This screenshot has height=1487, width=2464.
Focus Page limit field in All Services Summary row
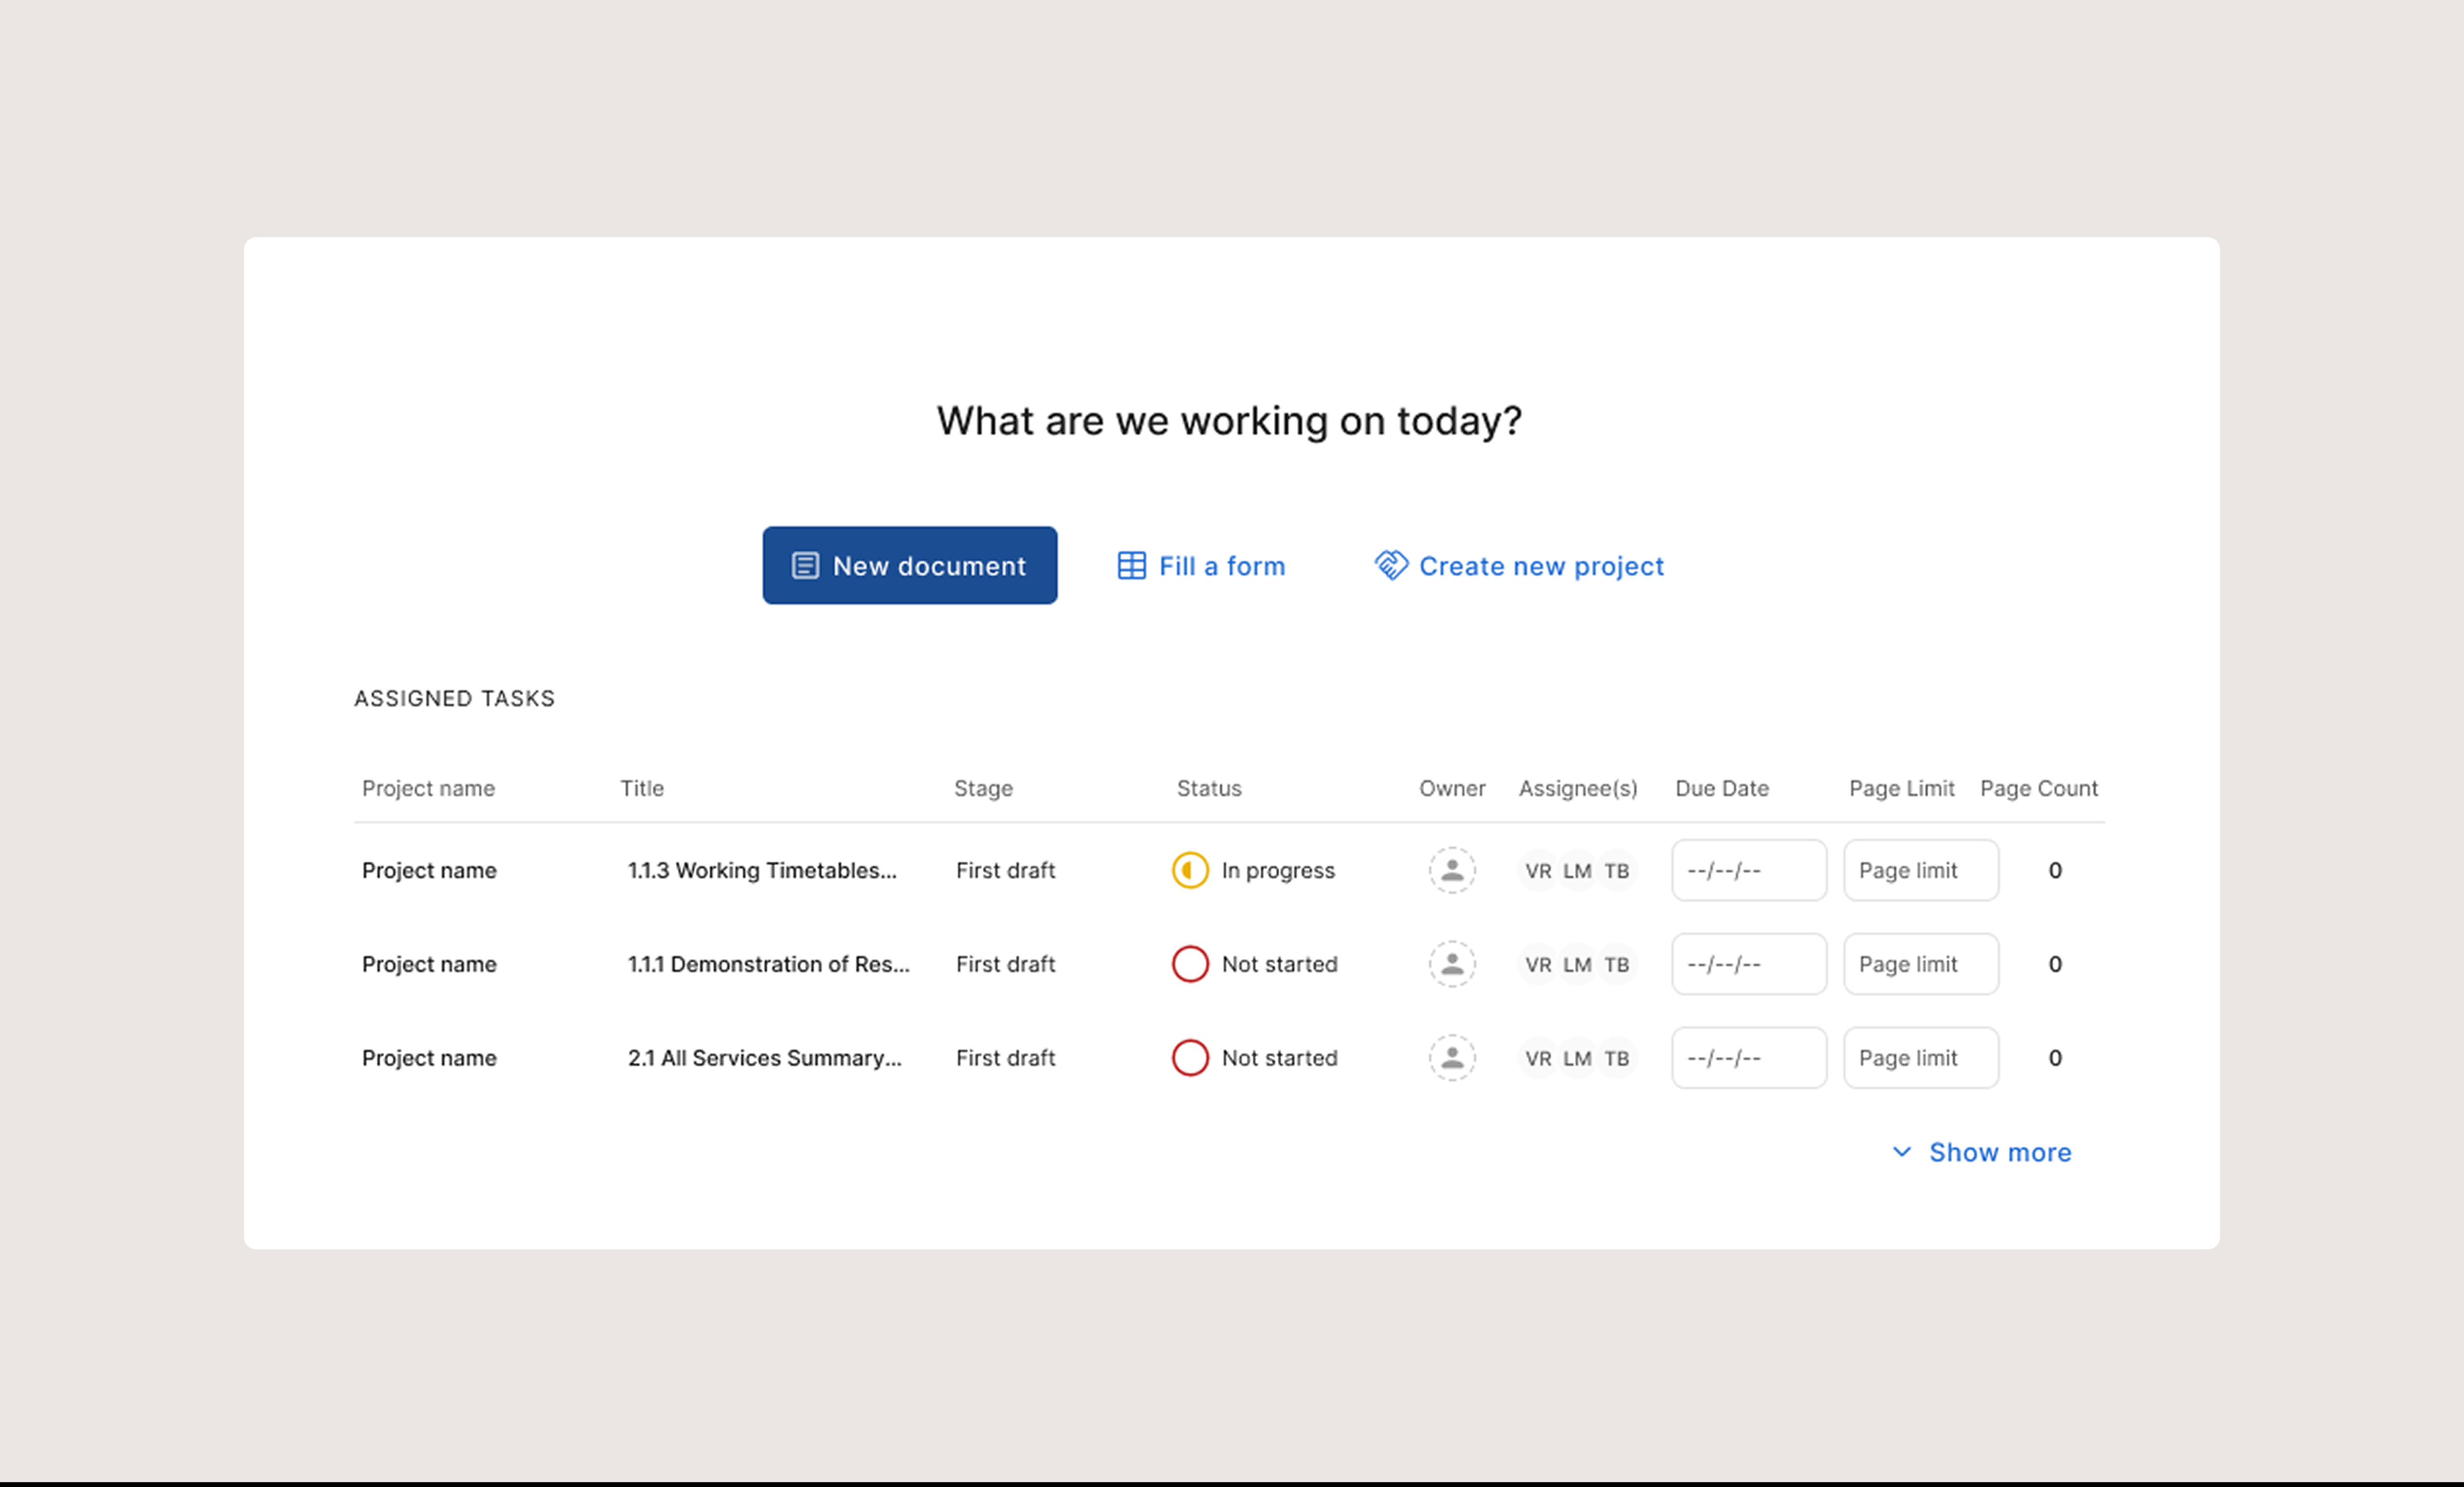coord(1921,1058)
